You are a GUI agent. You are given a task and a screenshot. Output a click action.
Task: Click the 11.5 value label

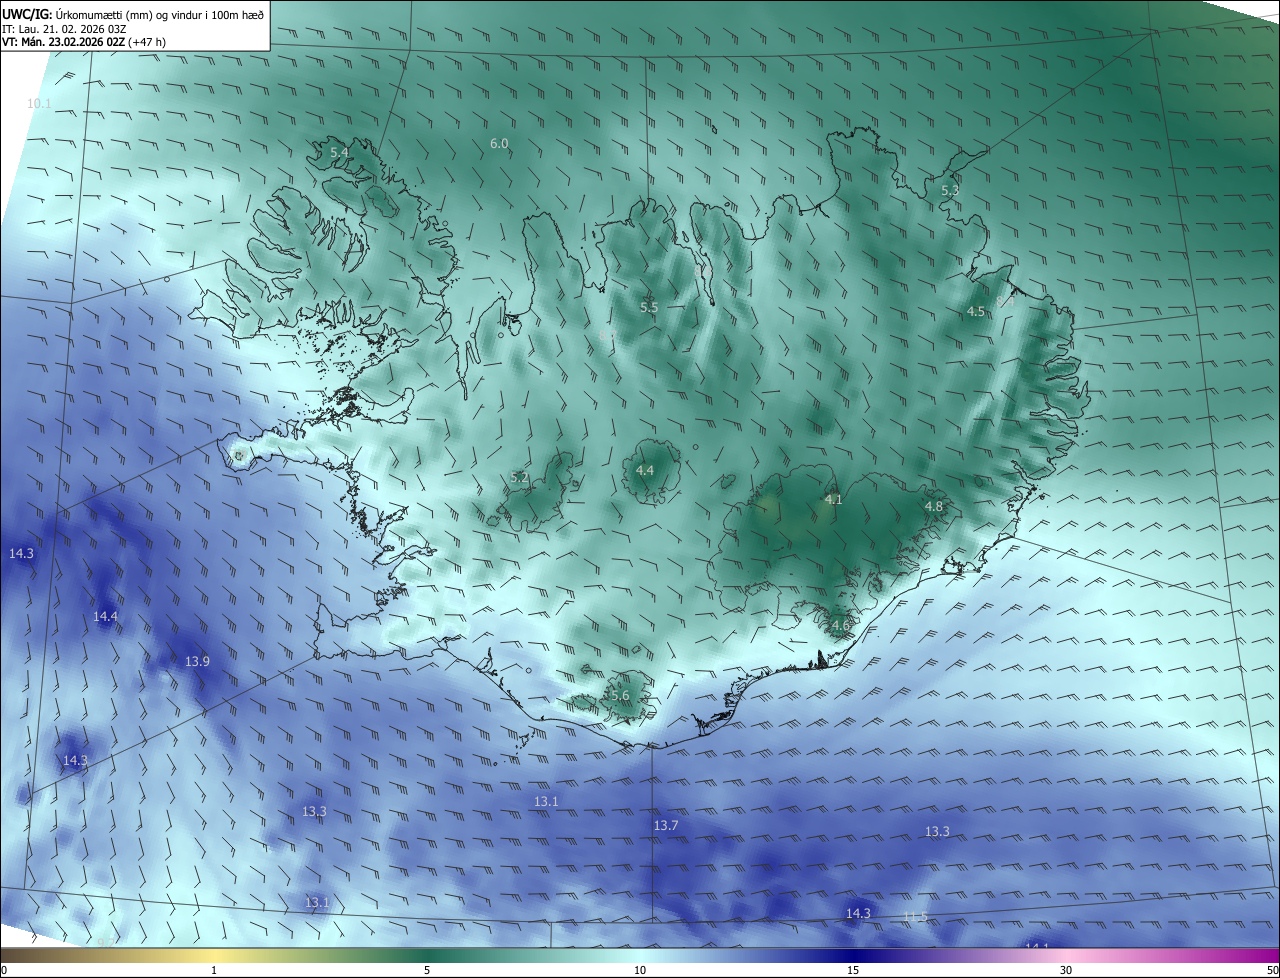point(915,917)
